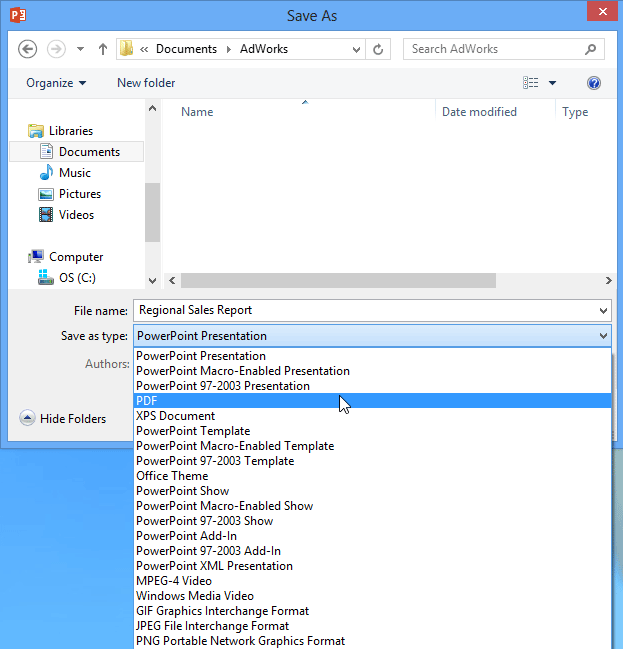Choose PowerPoint Add-In file type
Image resolution: width=623 pixels, height=649 pixels.
click(373, 536)
